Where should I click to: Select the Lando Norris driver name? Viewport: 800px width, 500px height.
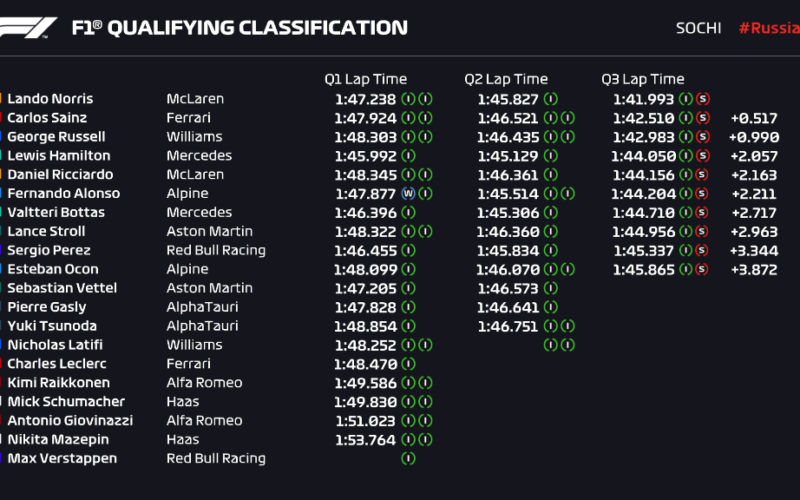[50, 98]
